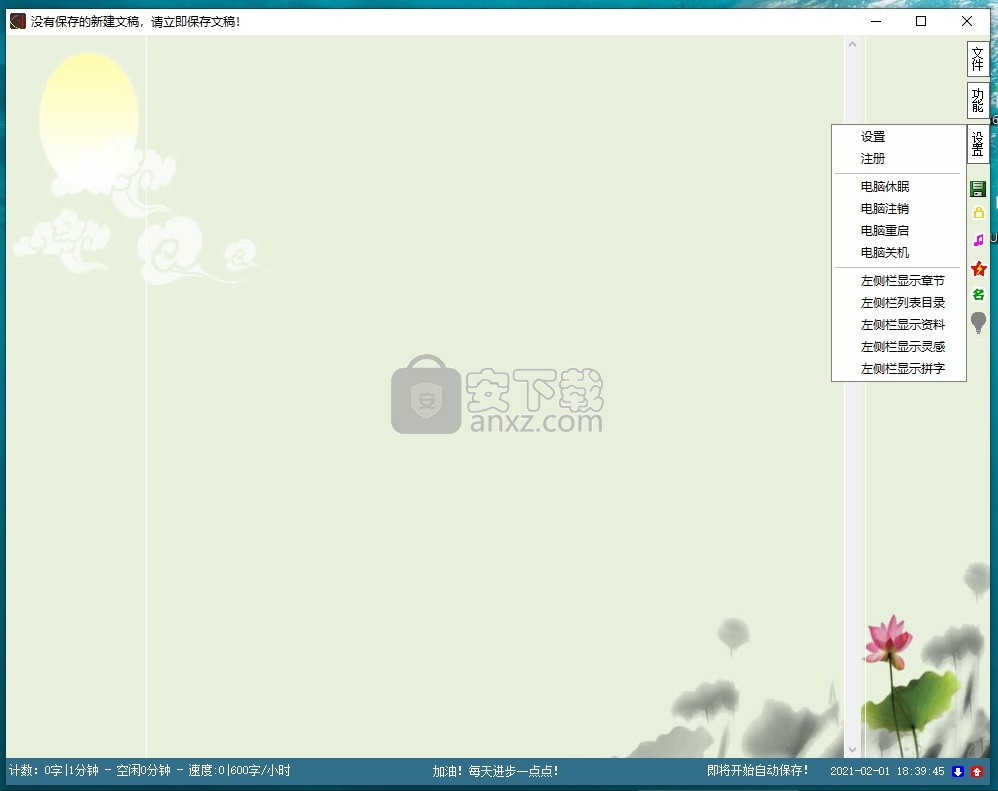
Task: Click the editor scrollbar down arrow
Action: [853, 749]
